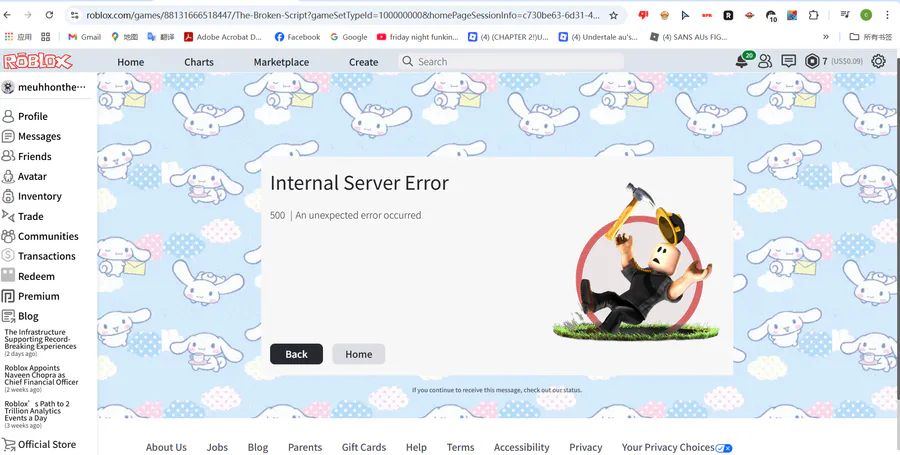Click the media control icon in Chrome toolbar
The width and height of the screenshot is (900, 455).
(844, 15)
